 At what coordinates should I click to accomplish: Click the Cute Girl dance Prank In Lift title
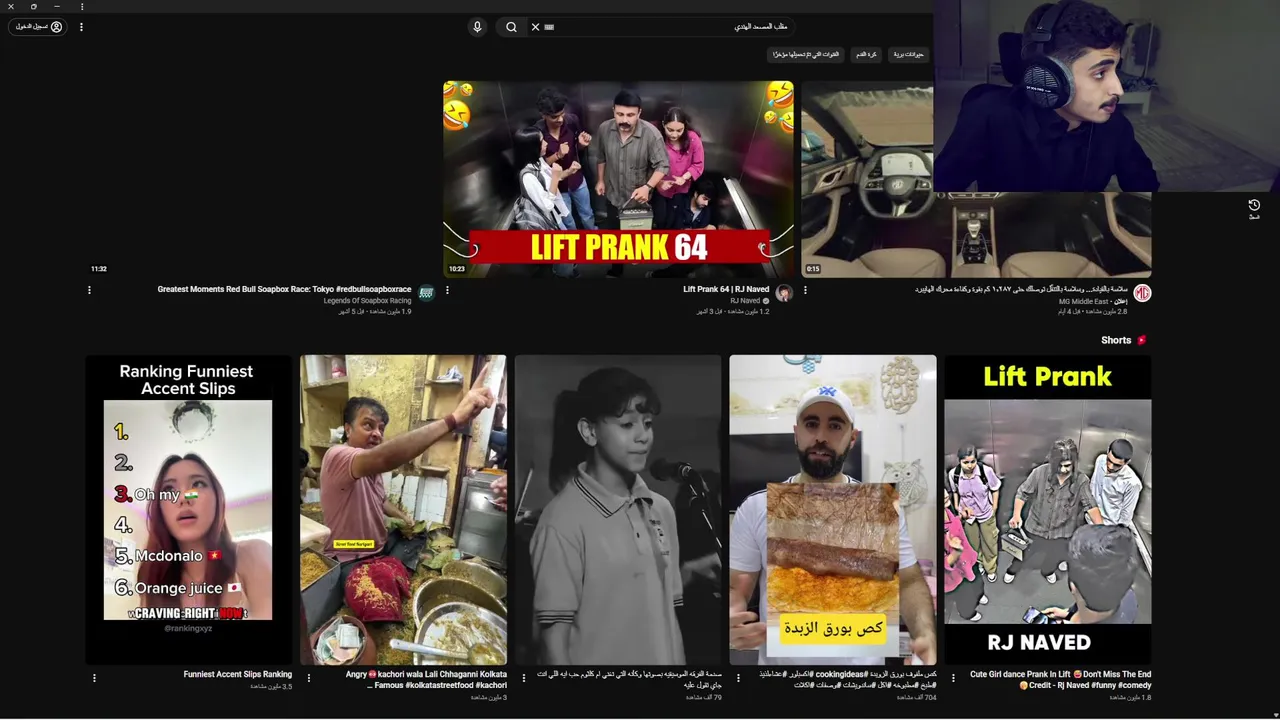[x=1060, y=680]
